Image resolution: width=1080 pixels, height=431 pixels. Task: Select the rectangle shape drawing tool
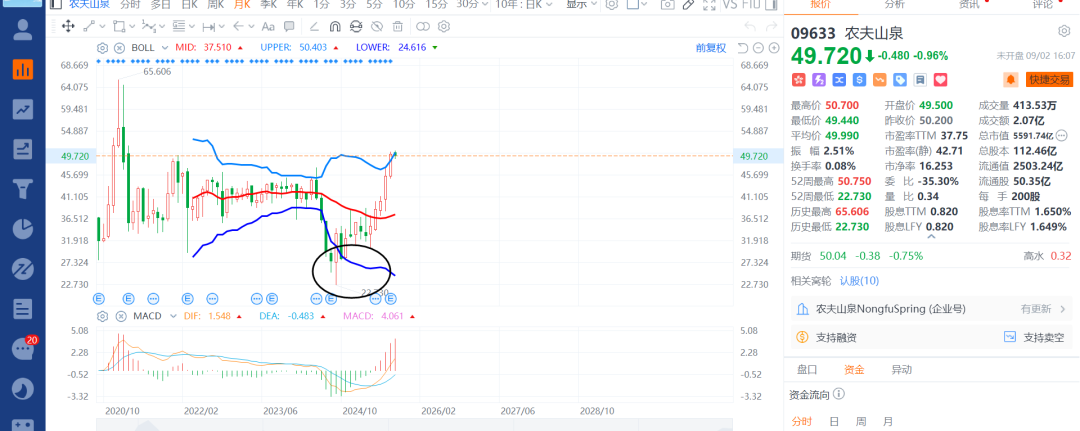(119, 26)
